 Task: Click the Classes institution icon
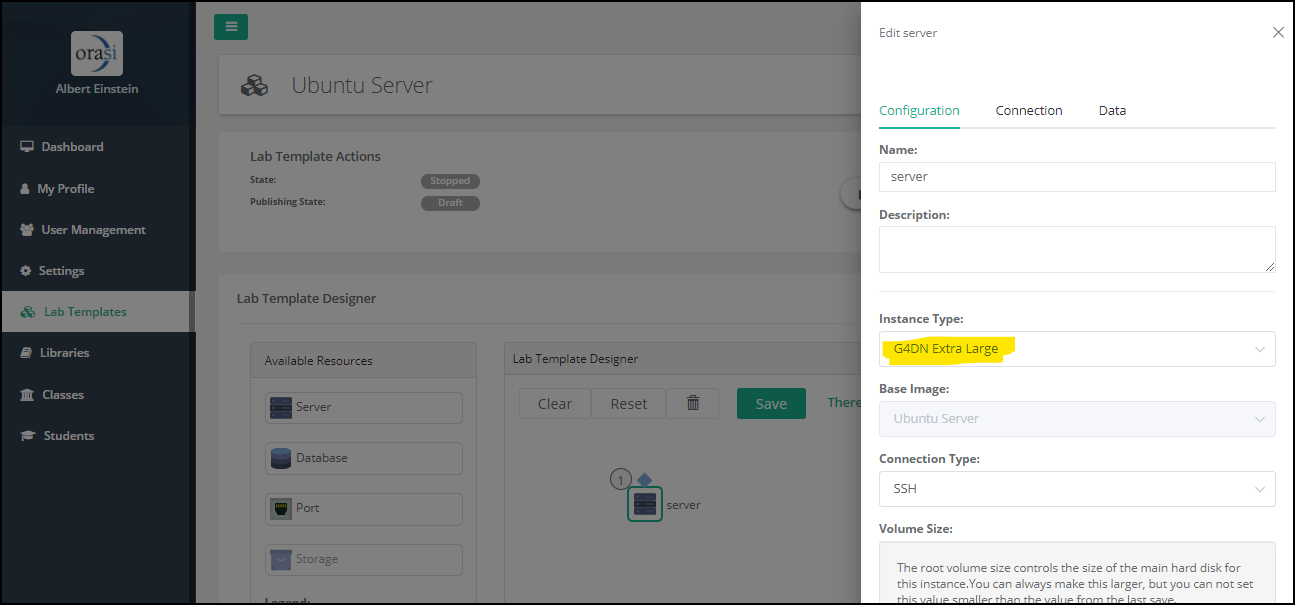[27, 395]
